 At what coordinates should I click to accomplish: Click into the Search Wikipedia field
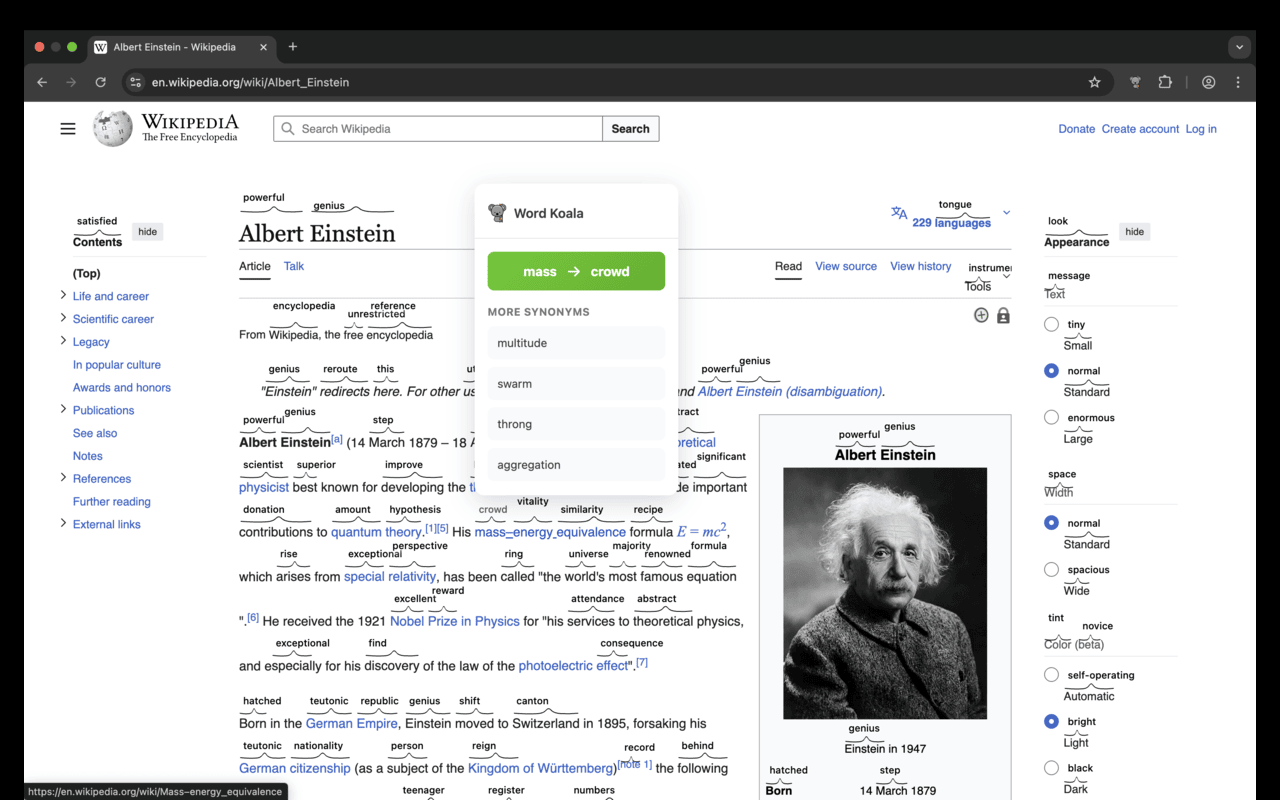pos(438,129)
